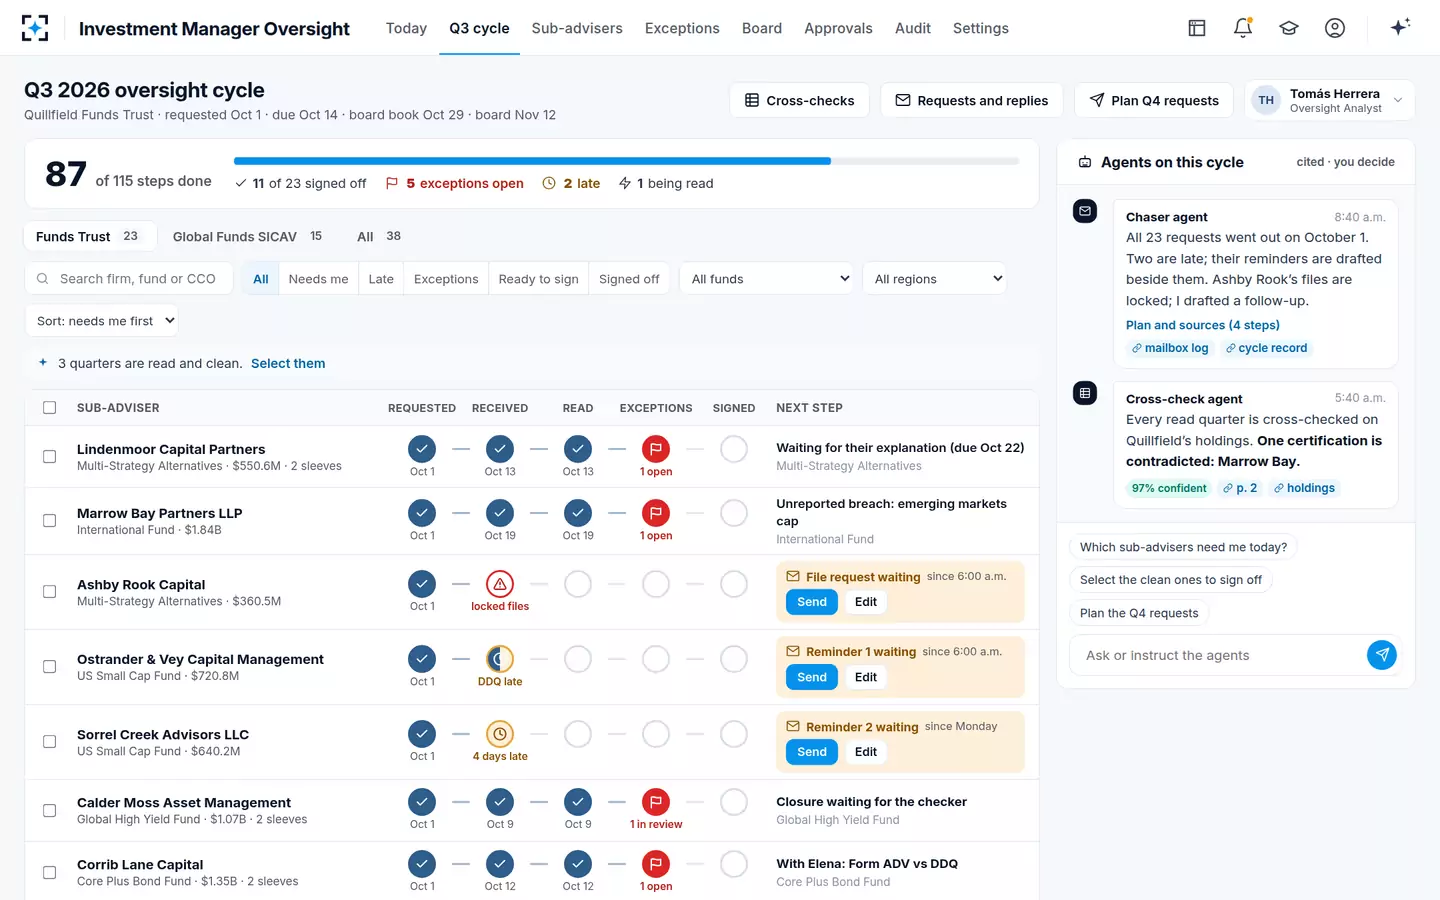
Task: Check the Ostrander & Vey row
Action: [x=49, y=667]
